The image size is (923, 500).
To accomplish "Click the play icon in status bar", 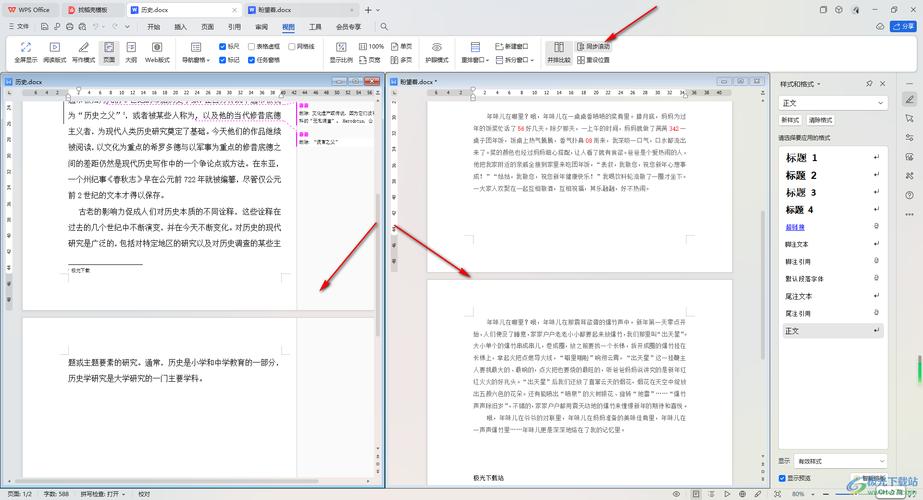I will tap(727, 494).
